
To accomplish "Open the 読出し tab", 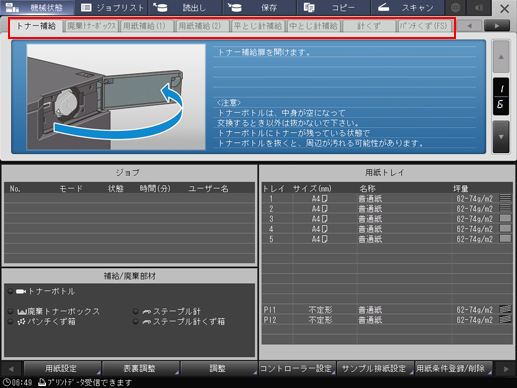I will (x=185, y=7).
